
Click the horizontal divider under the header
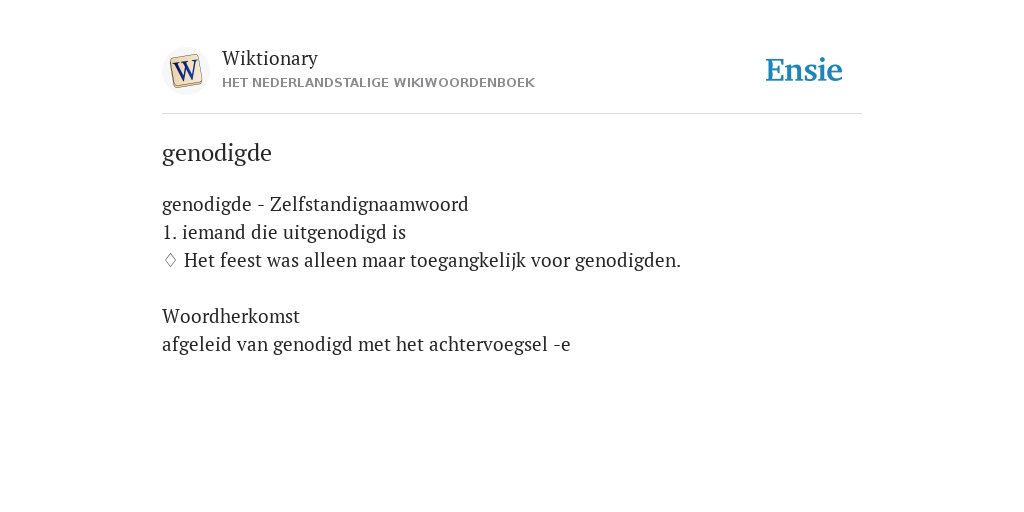coord(512,114)
